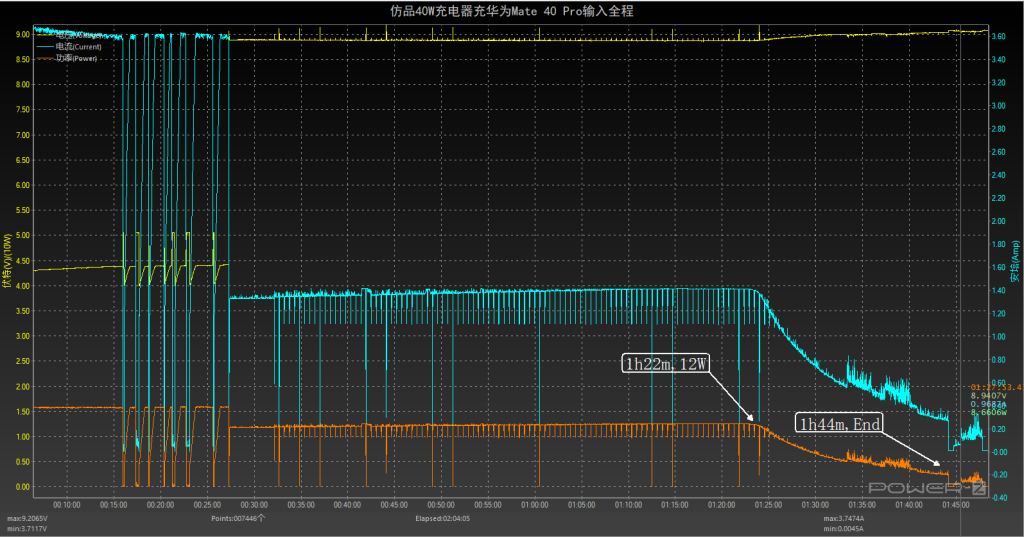Click the 6.50 tick on voltage axis

pos(23,160)
